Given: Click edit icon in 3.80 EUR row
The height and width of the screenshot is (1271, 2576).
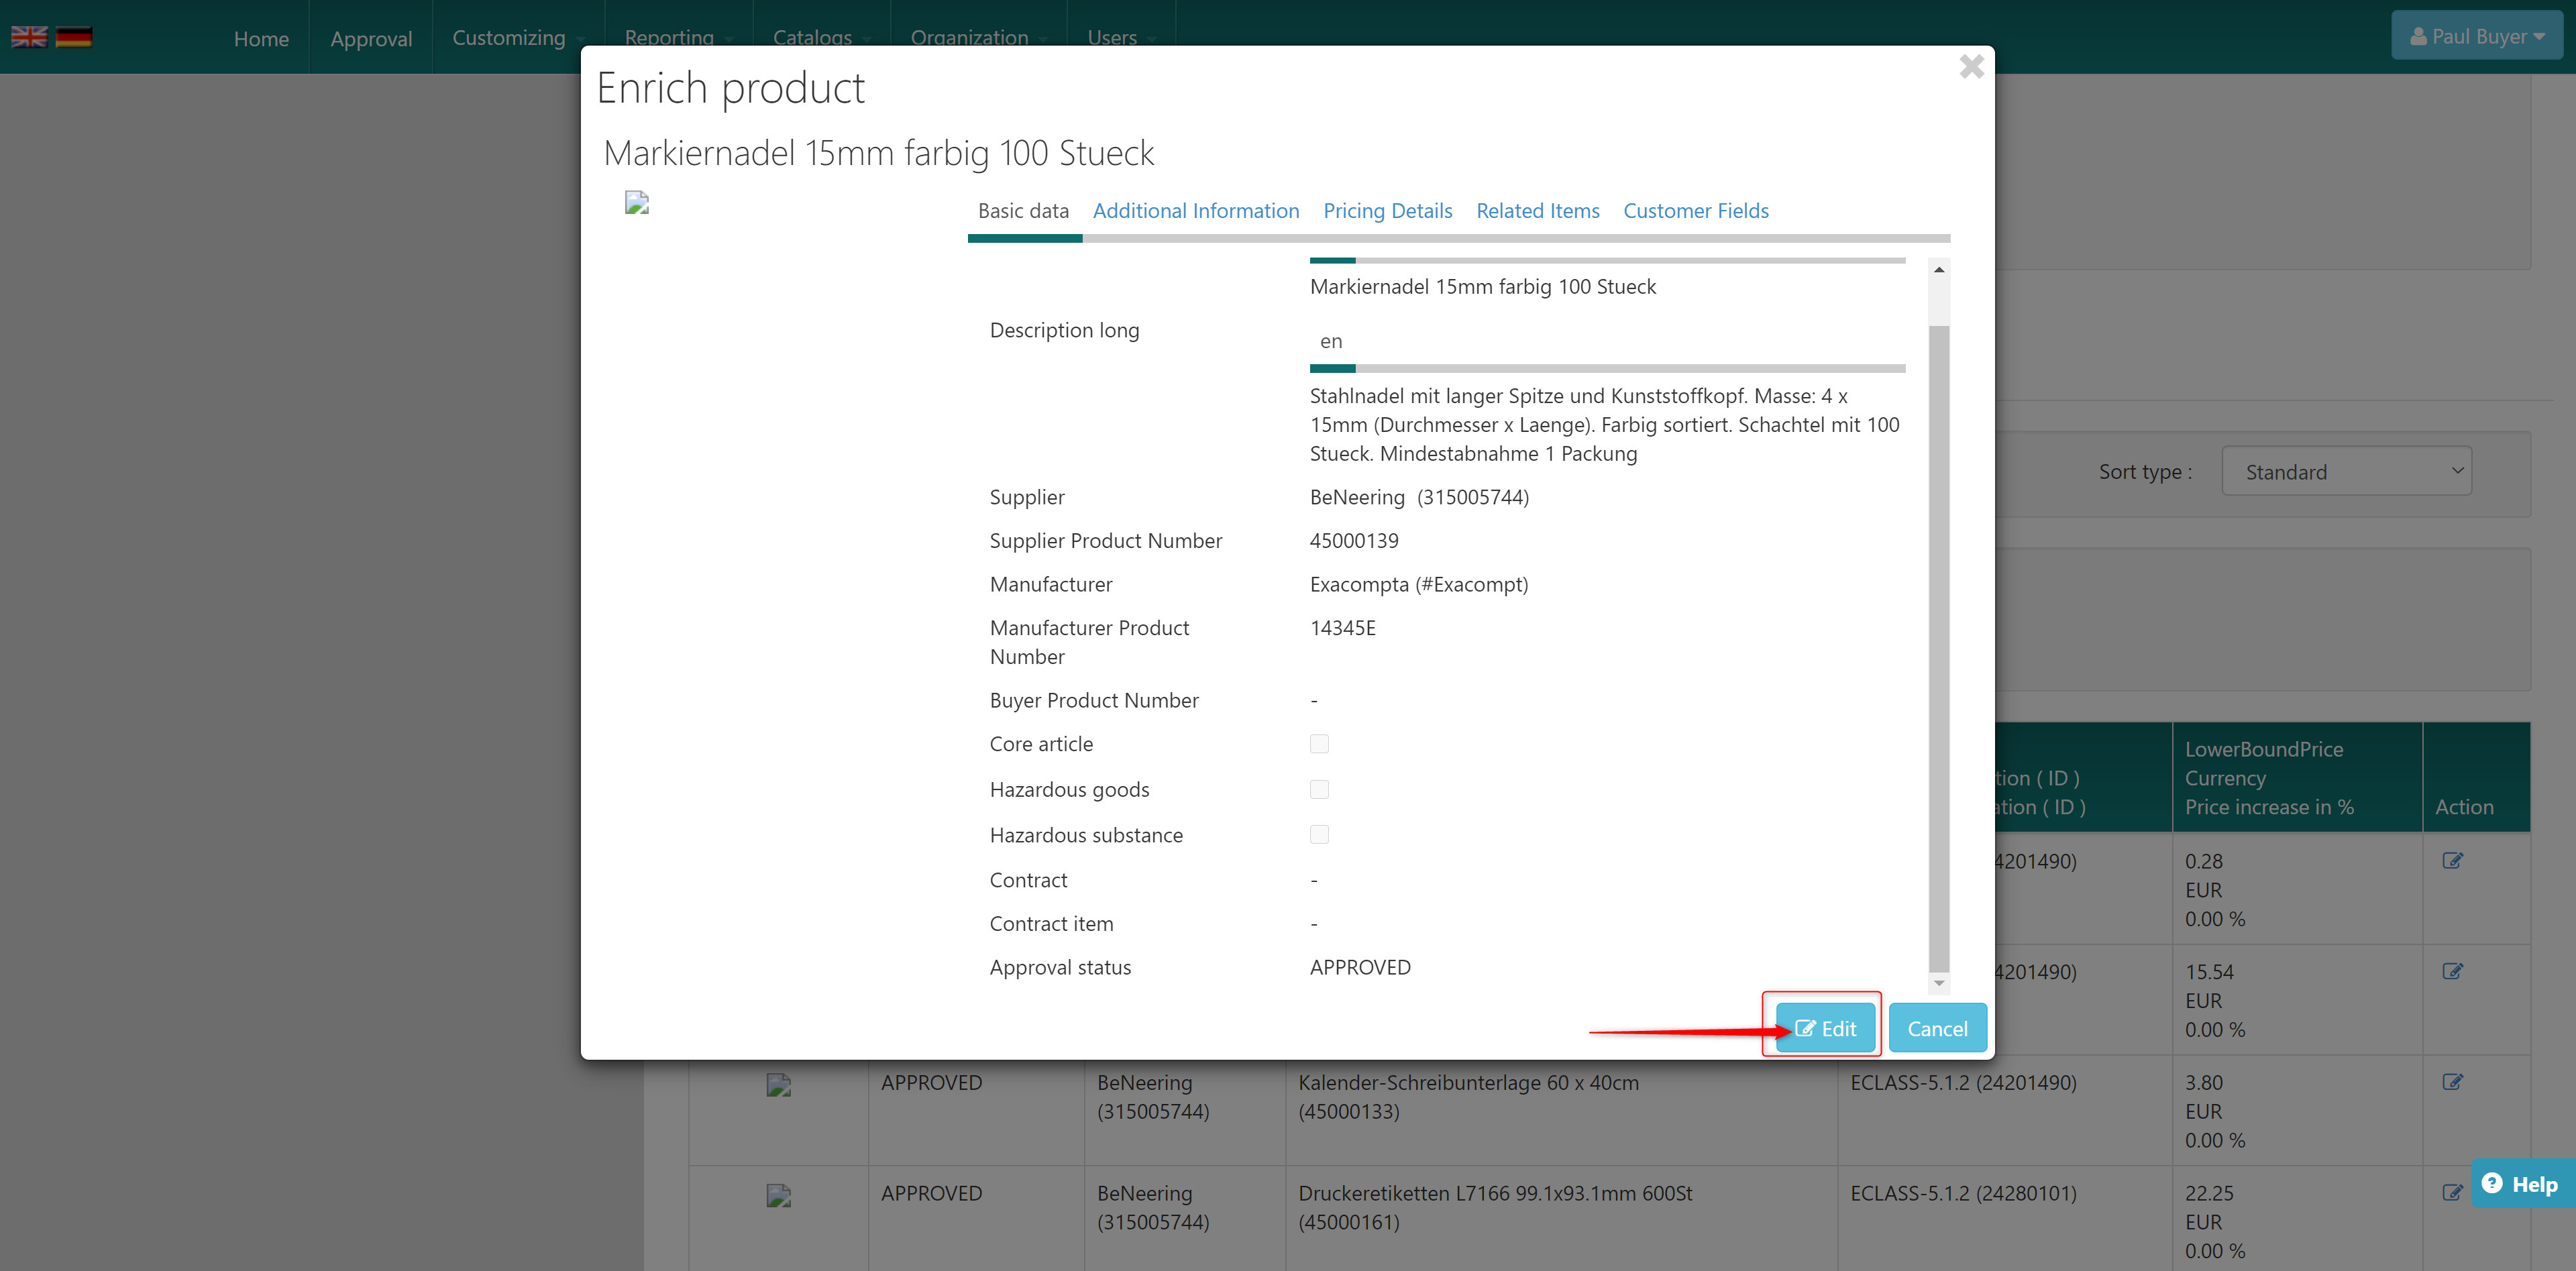Looking at the screenshot, I should click(2452, 1082).
